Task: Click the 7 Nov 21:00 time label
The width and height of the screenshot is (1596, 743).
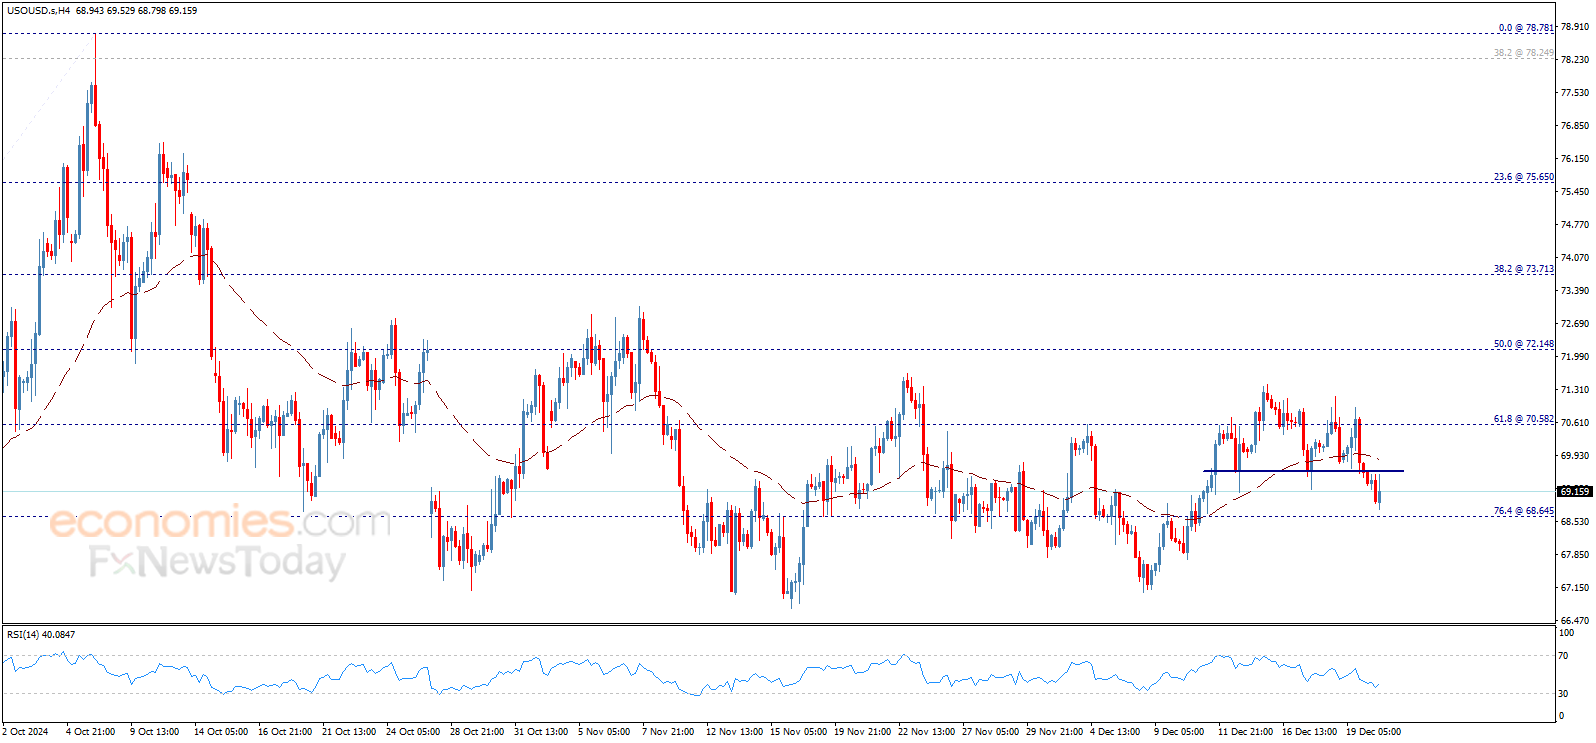Action: click(x=668, y=731)
